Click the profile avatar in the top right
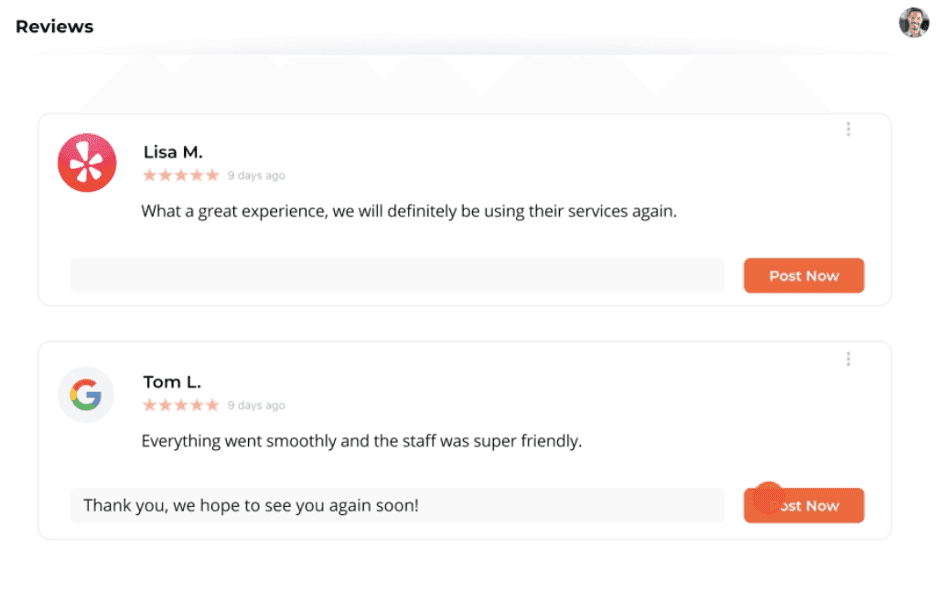This screenshot has width=936, height=606. click(914, 21)
